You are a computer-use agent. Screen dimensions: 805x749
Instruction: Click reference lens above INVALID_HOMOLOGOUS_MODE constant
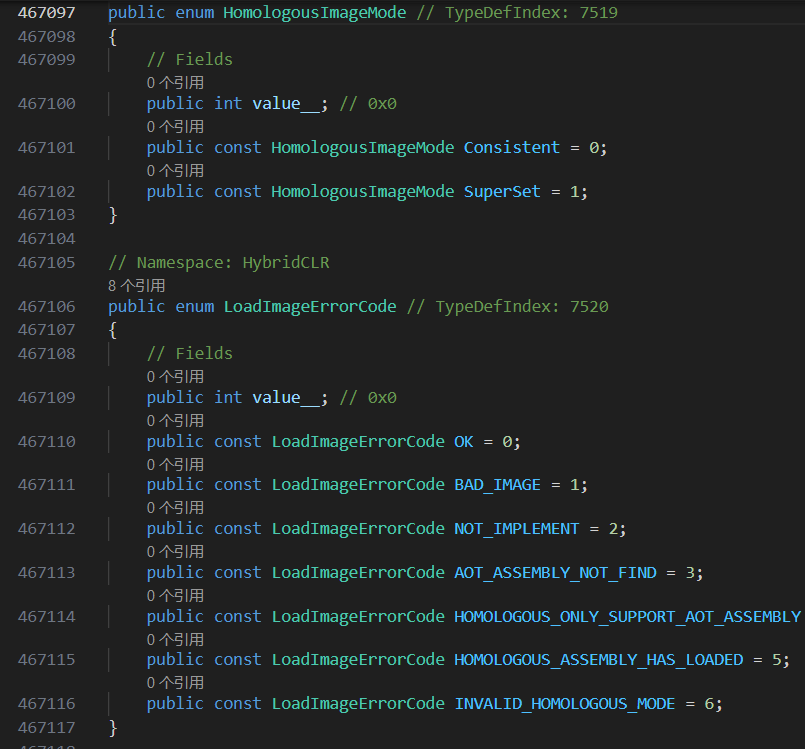tap(175, 682)
